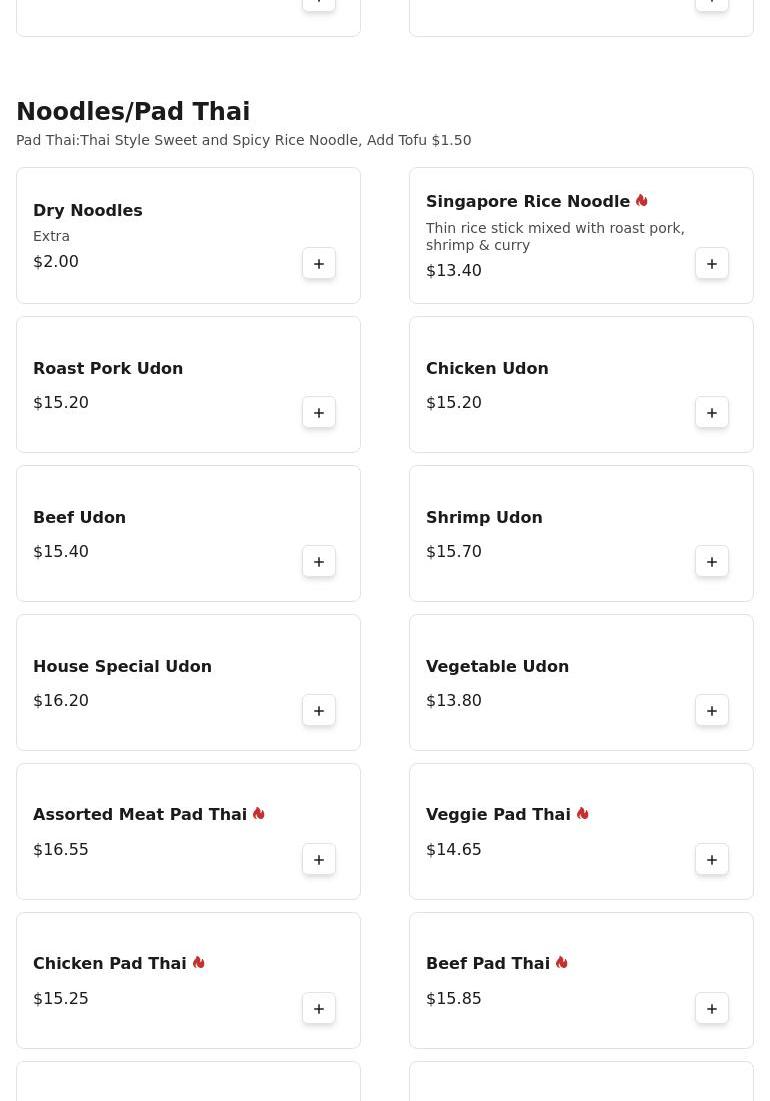Add Dry Noodles to the order
Screen dimensions: 770x1101
coord(319,264)
